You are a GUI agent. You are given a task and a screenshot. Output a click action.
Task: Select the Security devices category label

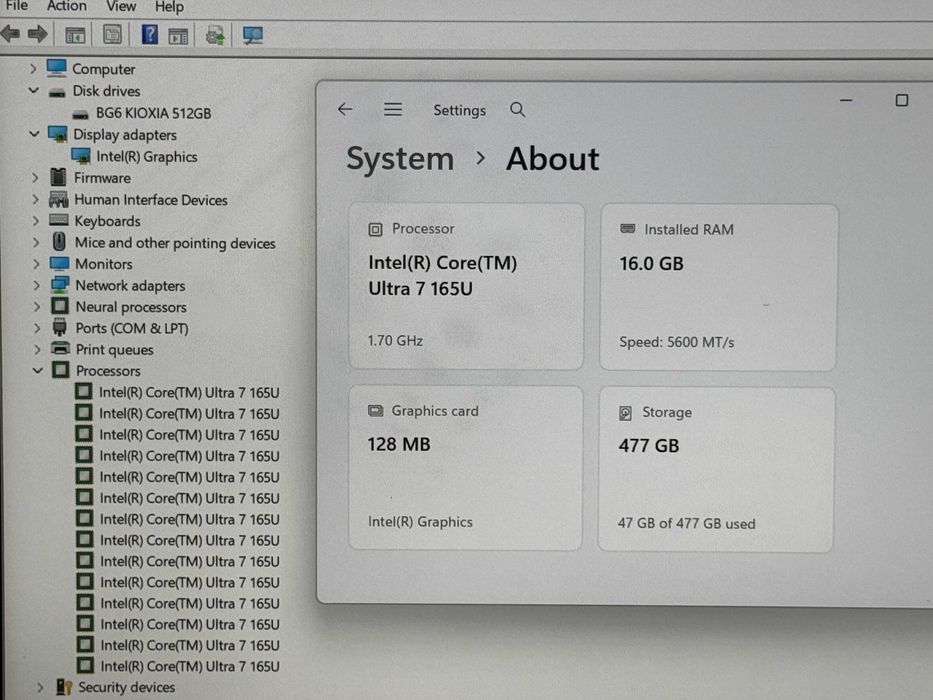tap(127, 688)
